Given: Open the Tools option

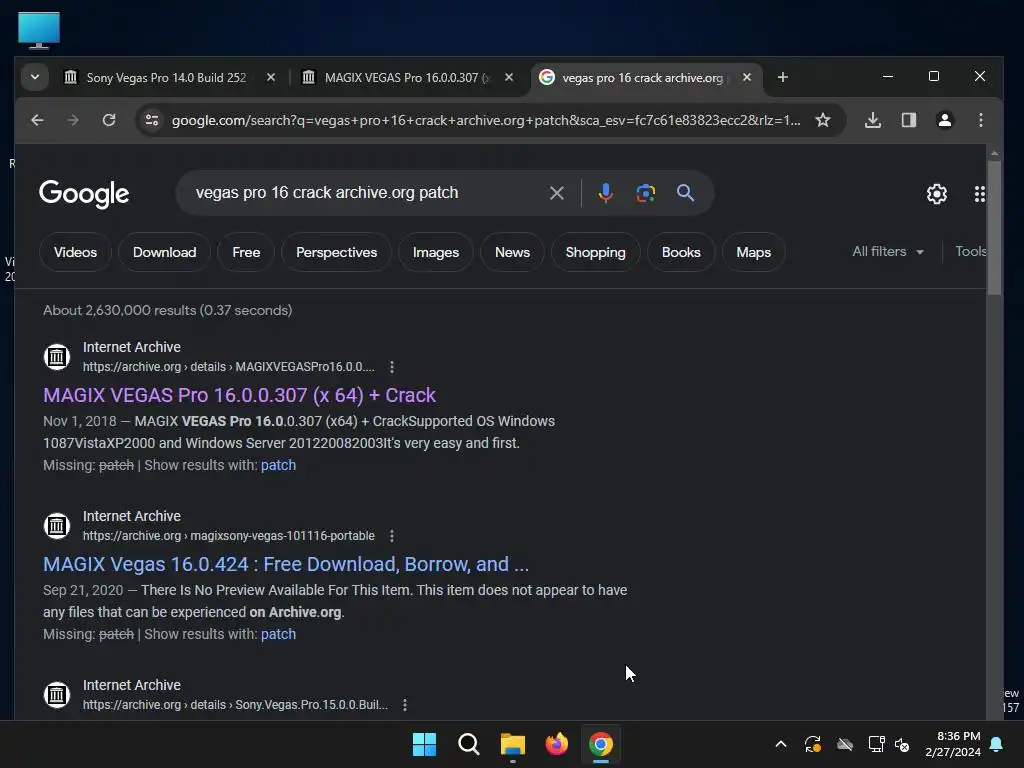Looking at the screenshot, I should [970, 251].
